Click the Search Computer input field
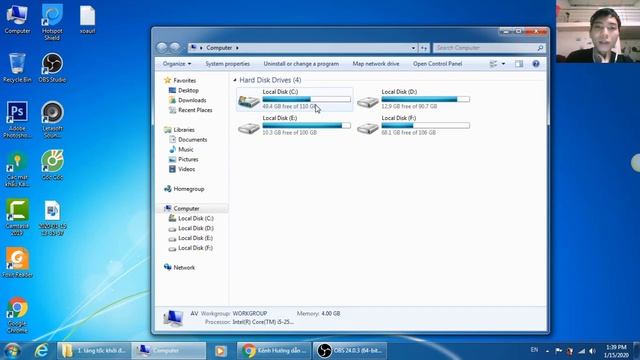Viewport: 640px width, 360px height. pyautogui.click(x=489, y=48)
